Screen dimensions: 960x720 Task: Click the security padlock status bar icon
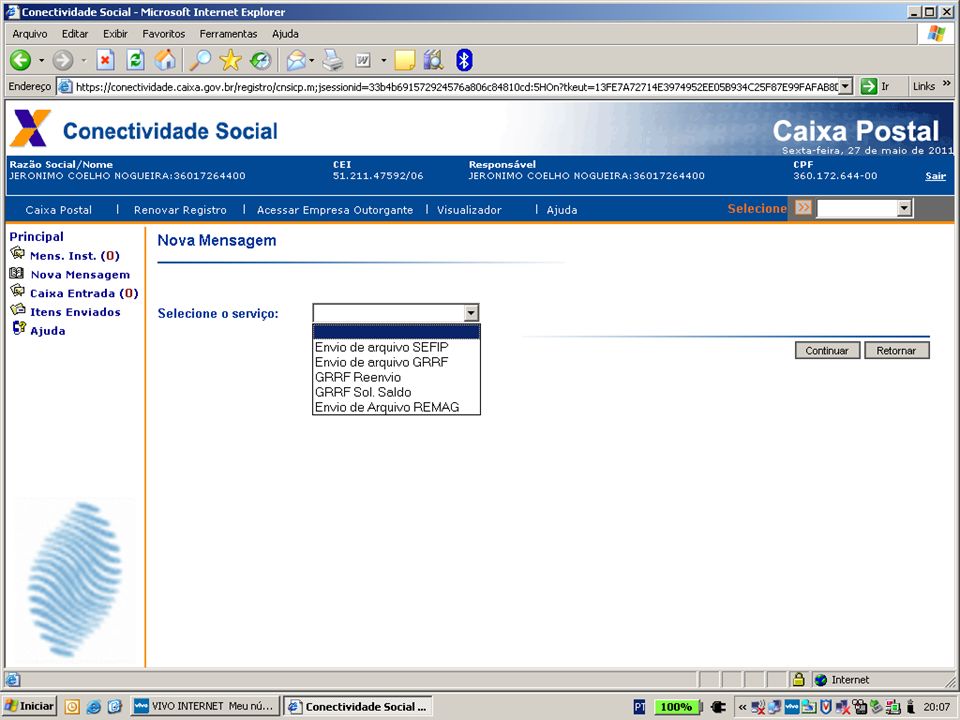pyautogui.click(x=798, y=680)
